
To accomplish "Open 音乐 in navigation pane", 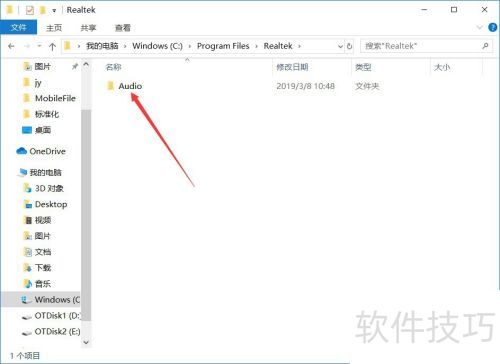I will (x=43, y=284).
